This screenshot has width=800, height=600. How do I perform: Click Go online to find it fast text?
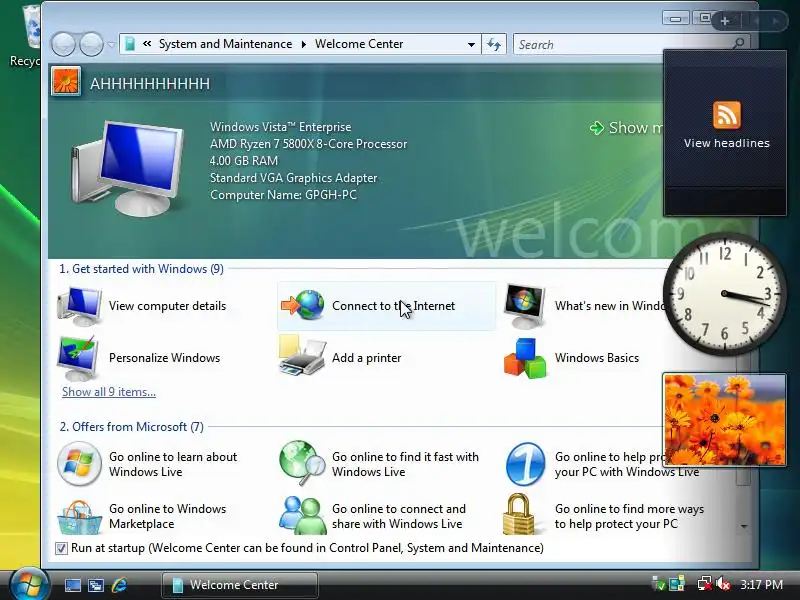pyautogui.click(x=406, y=464)
